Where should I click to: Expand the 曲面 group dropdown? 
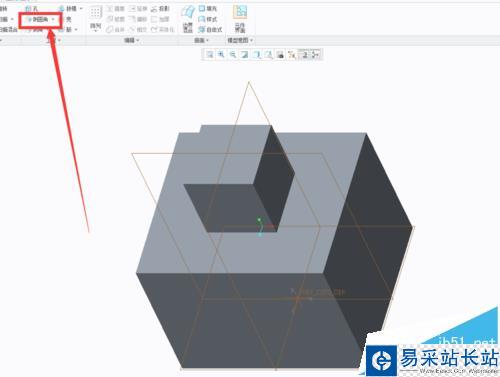tap(207, 40)
